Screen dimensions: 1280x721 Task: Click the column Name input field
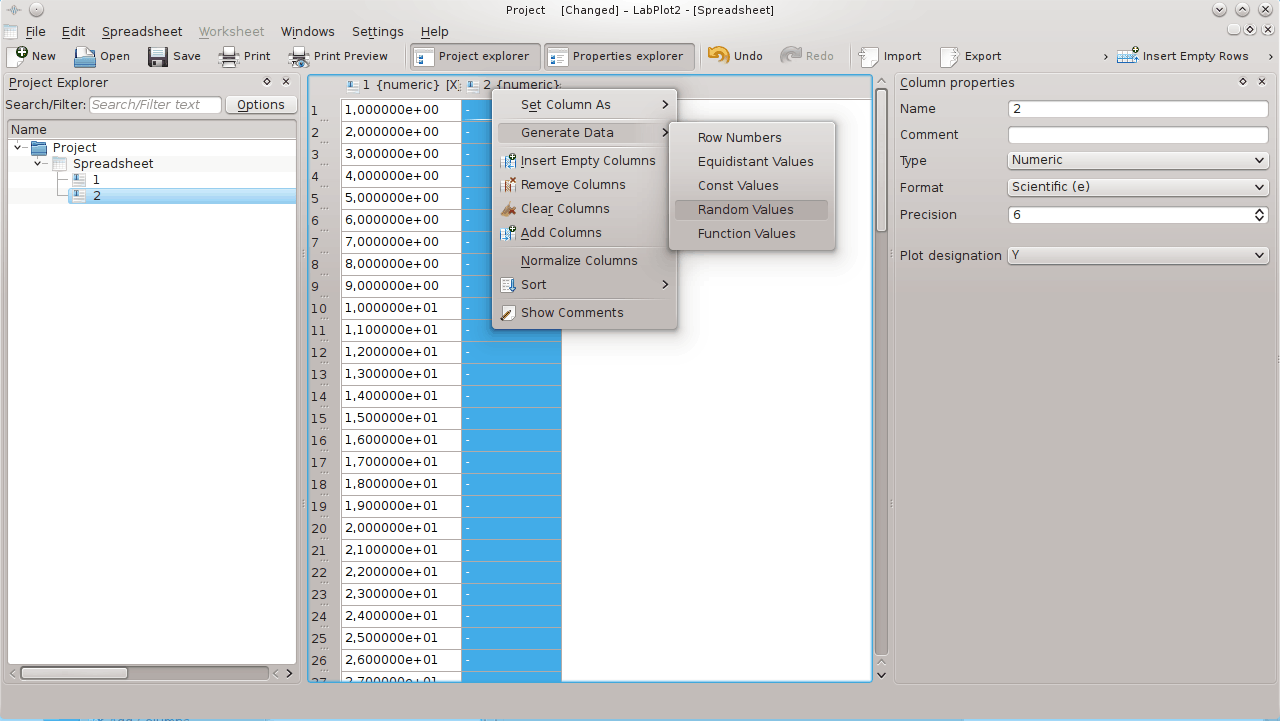click(x=1137, y=109)
